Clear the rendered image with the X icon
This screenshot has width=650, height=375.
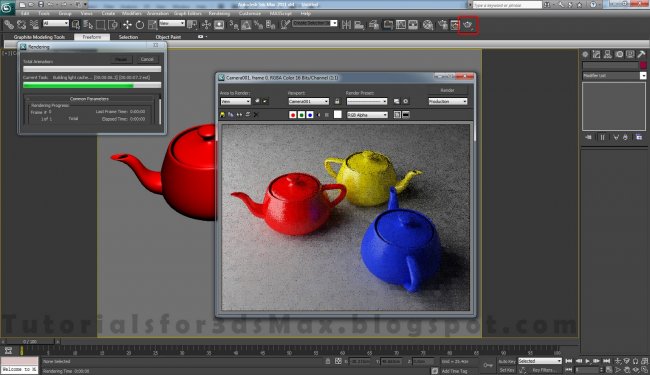(256, 115)
